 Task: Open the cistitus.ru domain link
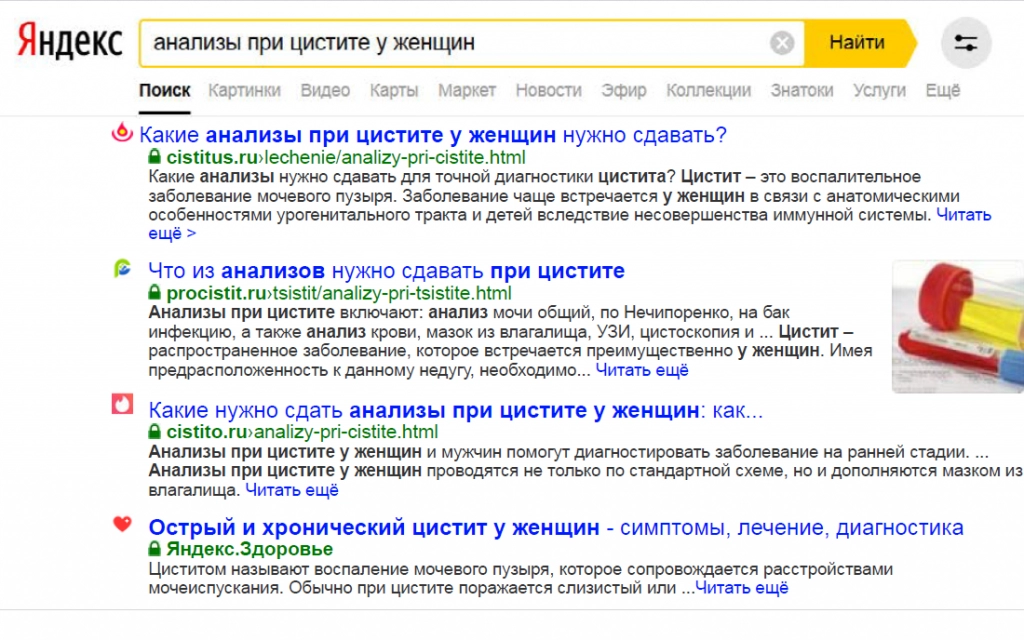212,157
